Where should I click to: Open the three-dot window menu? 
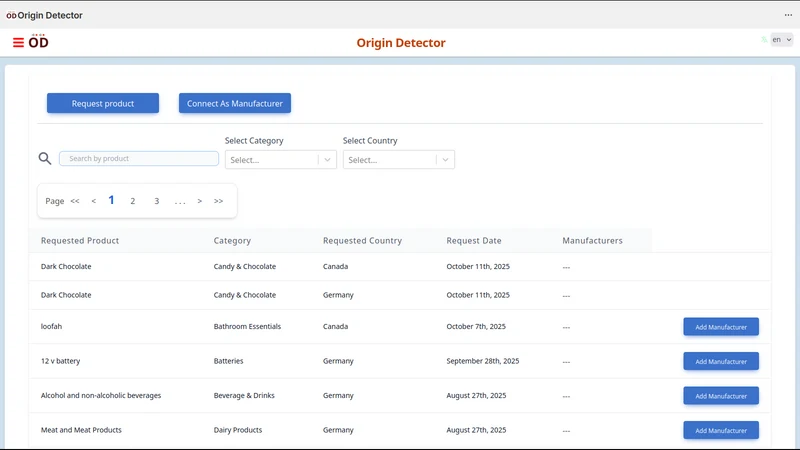tap(788, 15)
